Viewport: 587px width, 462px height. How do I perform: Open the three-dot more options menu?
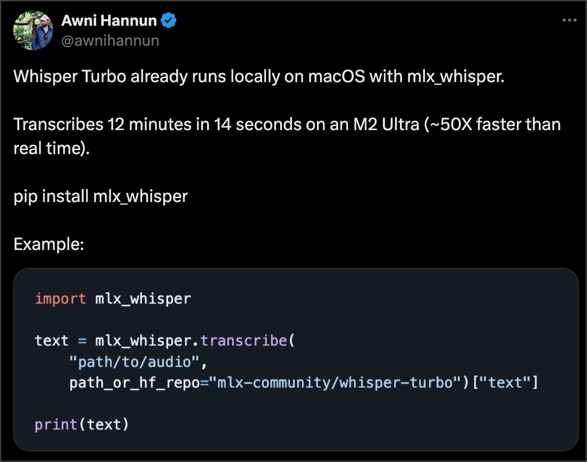tap(569, 20)
